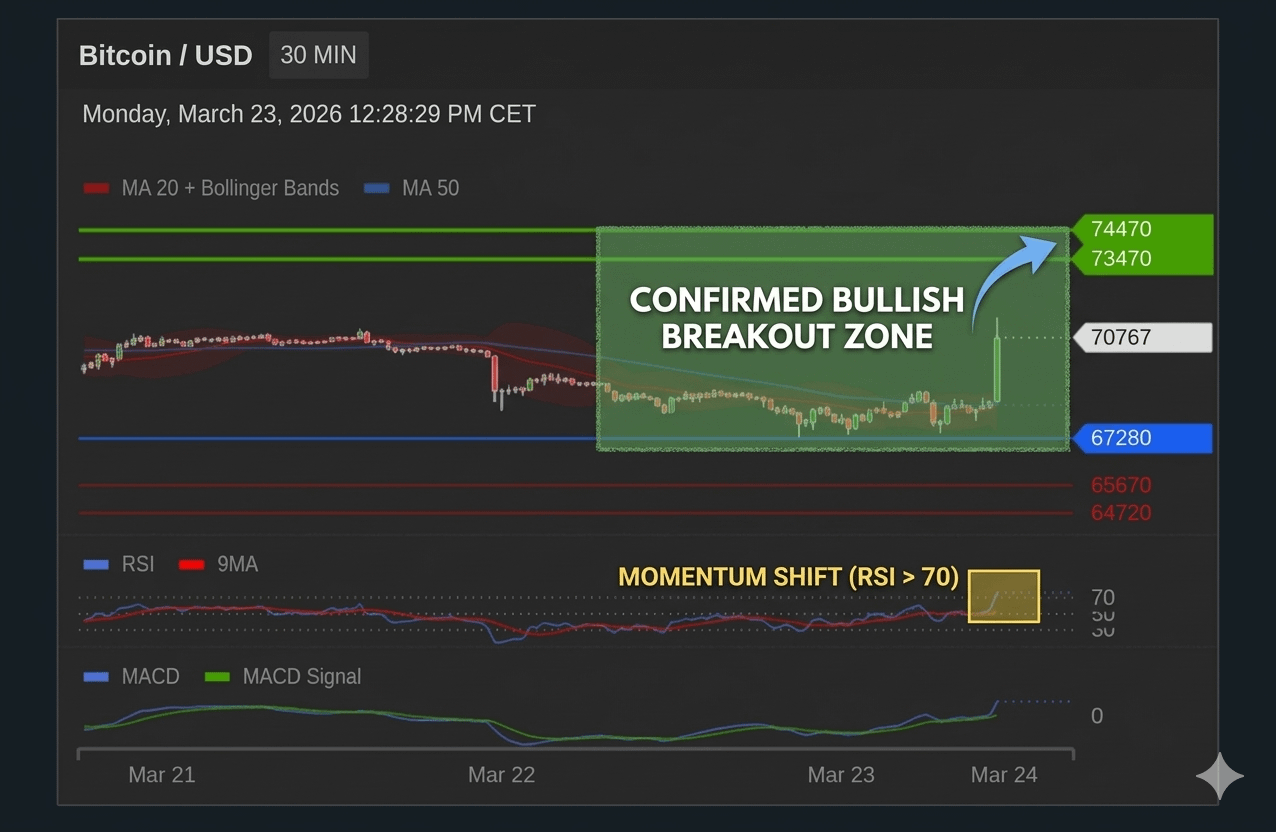Select the 74470 resistance price label
The height and width of the screenshot is (832, 1276).
coord(1143,229)
